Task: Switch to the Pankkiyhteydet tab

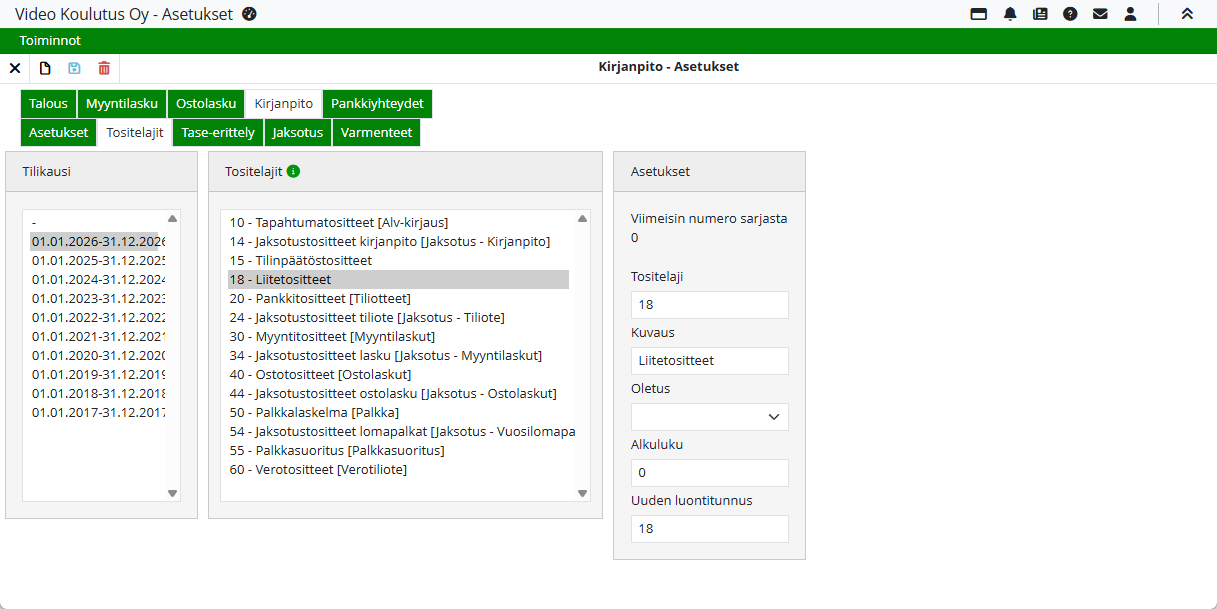Action: click(377, 104)
